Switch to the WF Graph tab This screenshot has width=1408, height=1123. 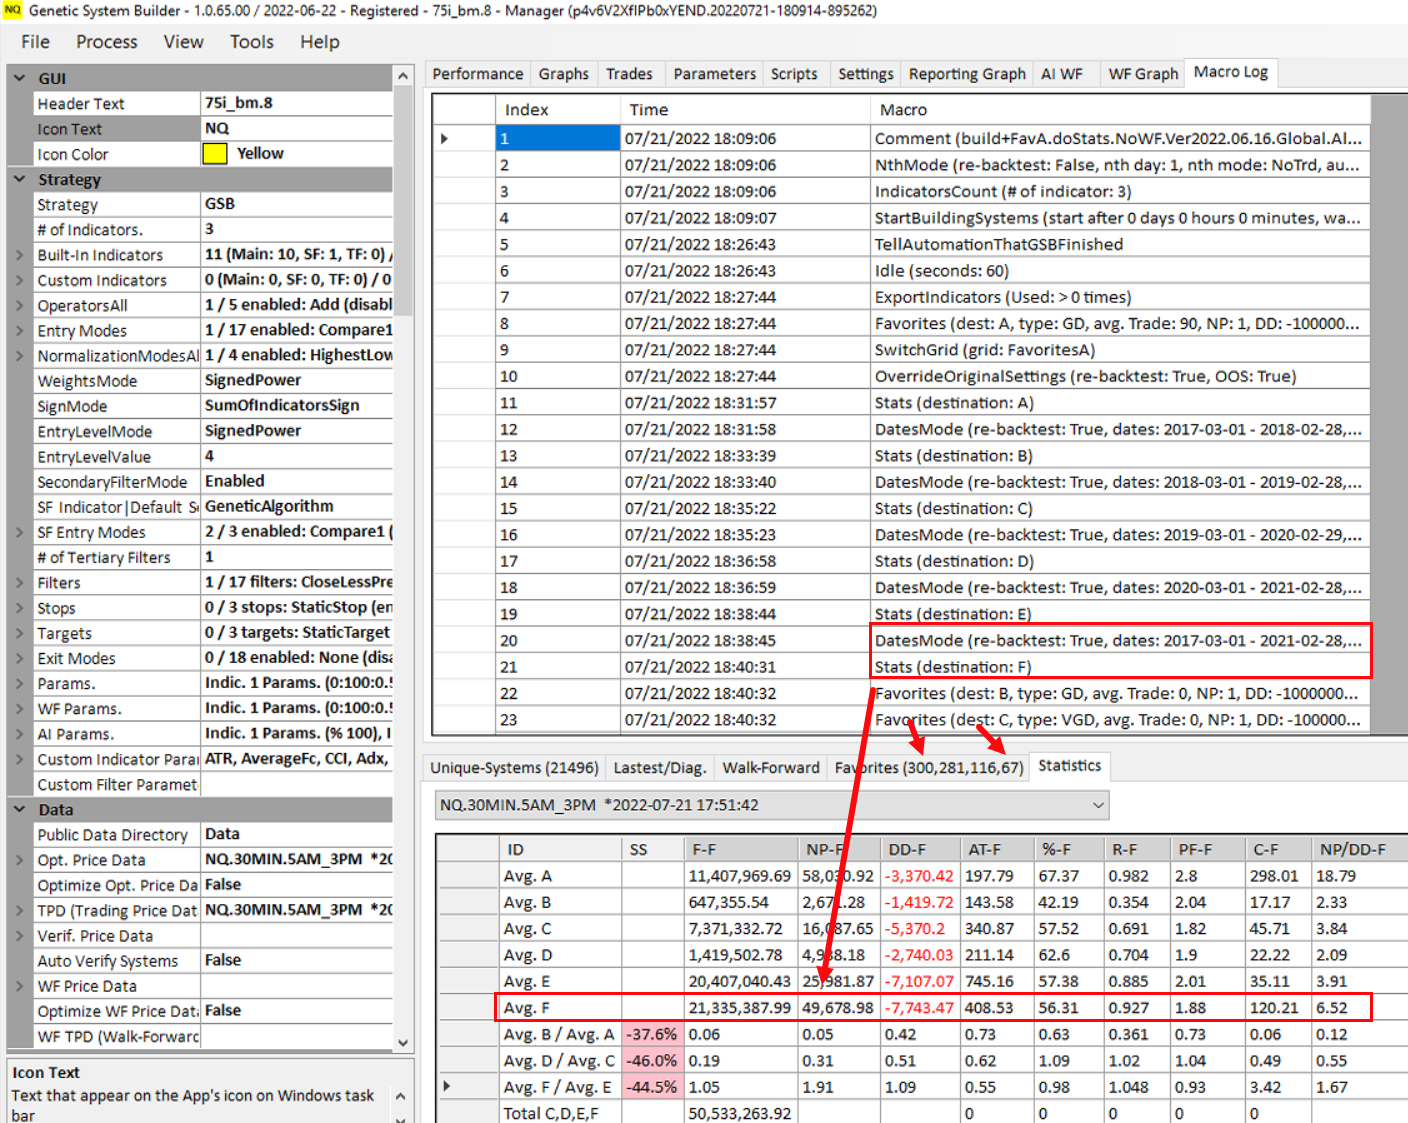point(1142,74)
